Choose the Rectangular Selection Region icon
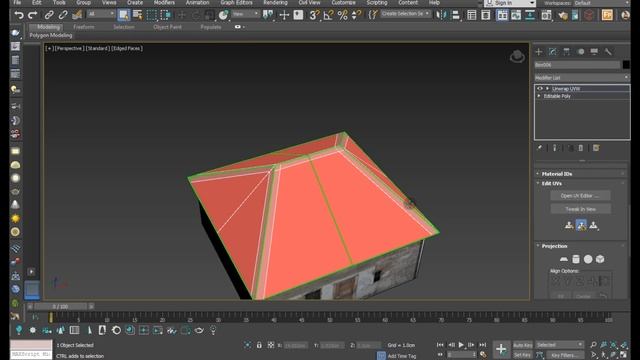This screenshot has width=640, height=360. [152, 15]
